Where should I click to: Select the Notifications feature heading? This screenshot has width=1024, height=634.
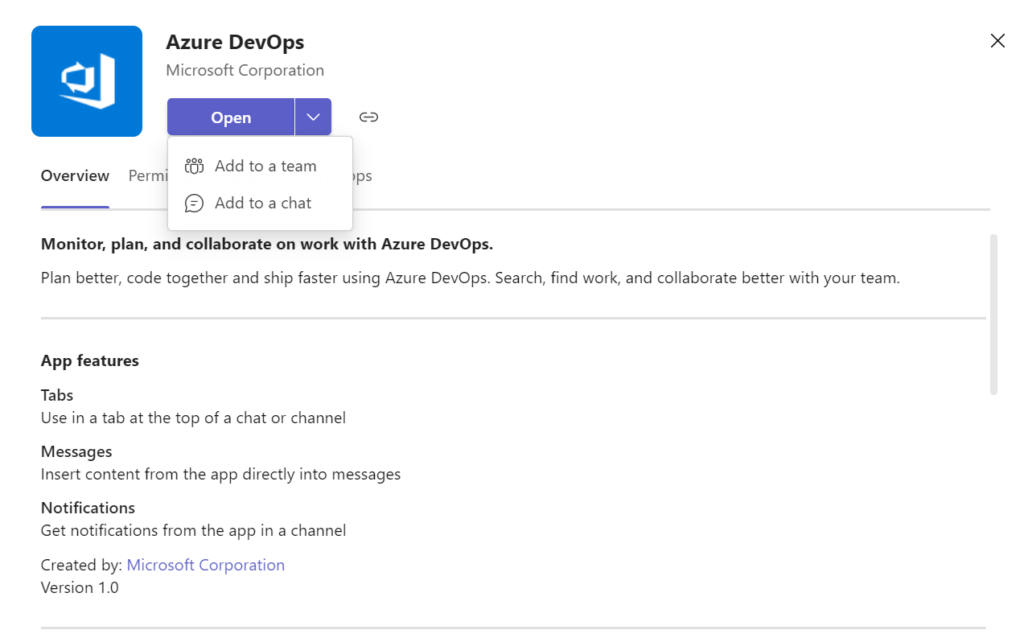click(x=88, y=507)
